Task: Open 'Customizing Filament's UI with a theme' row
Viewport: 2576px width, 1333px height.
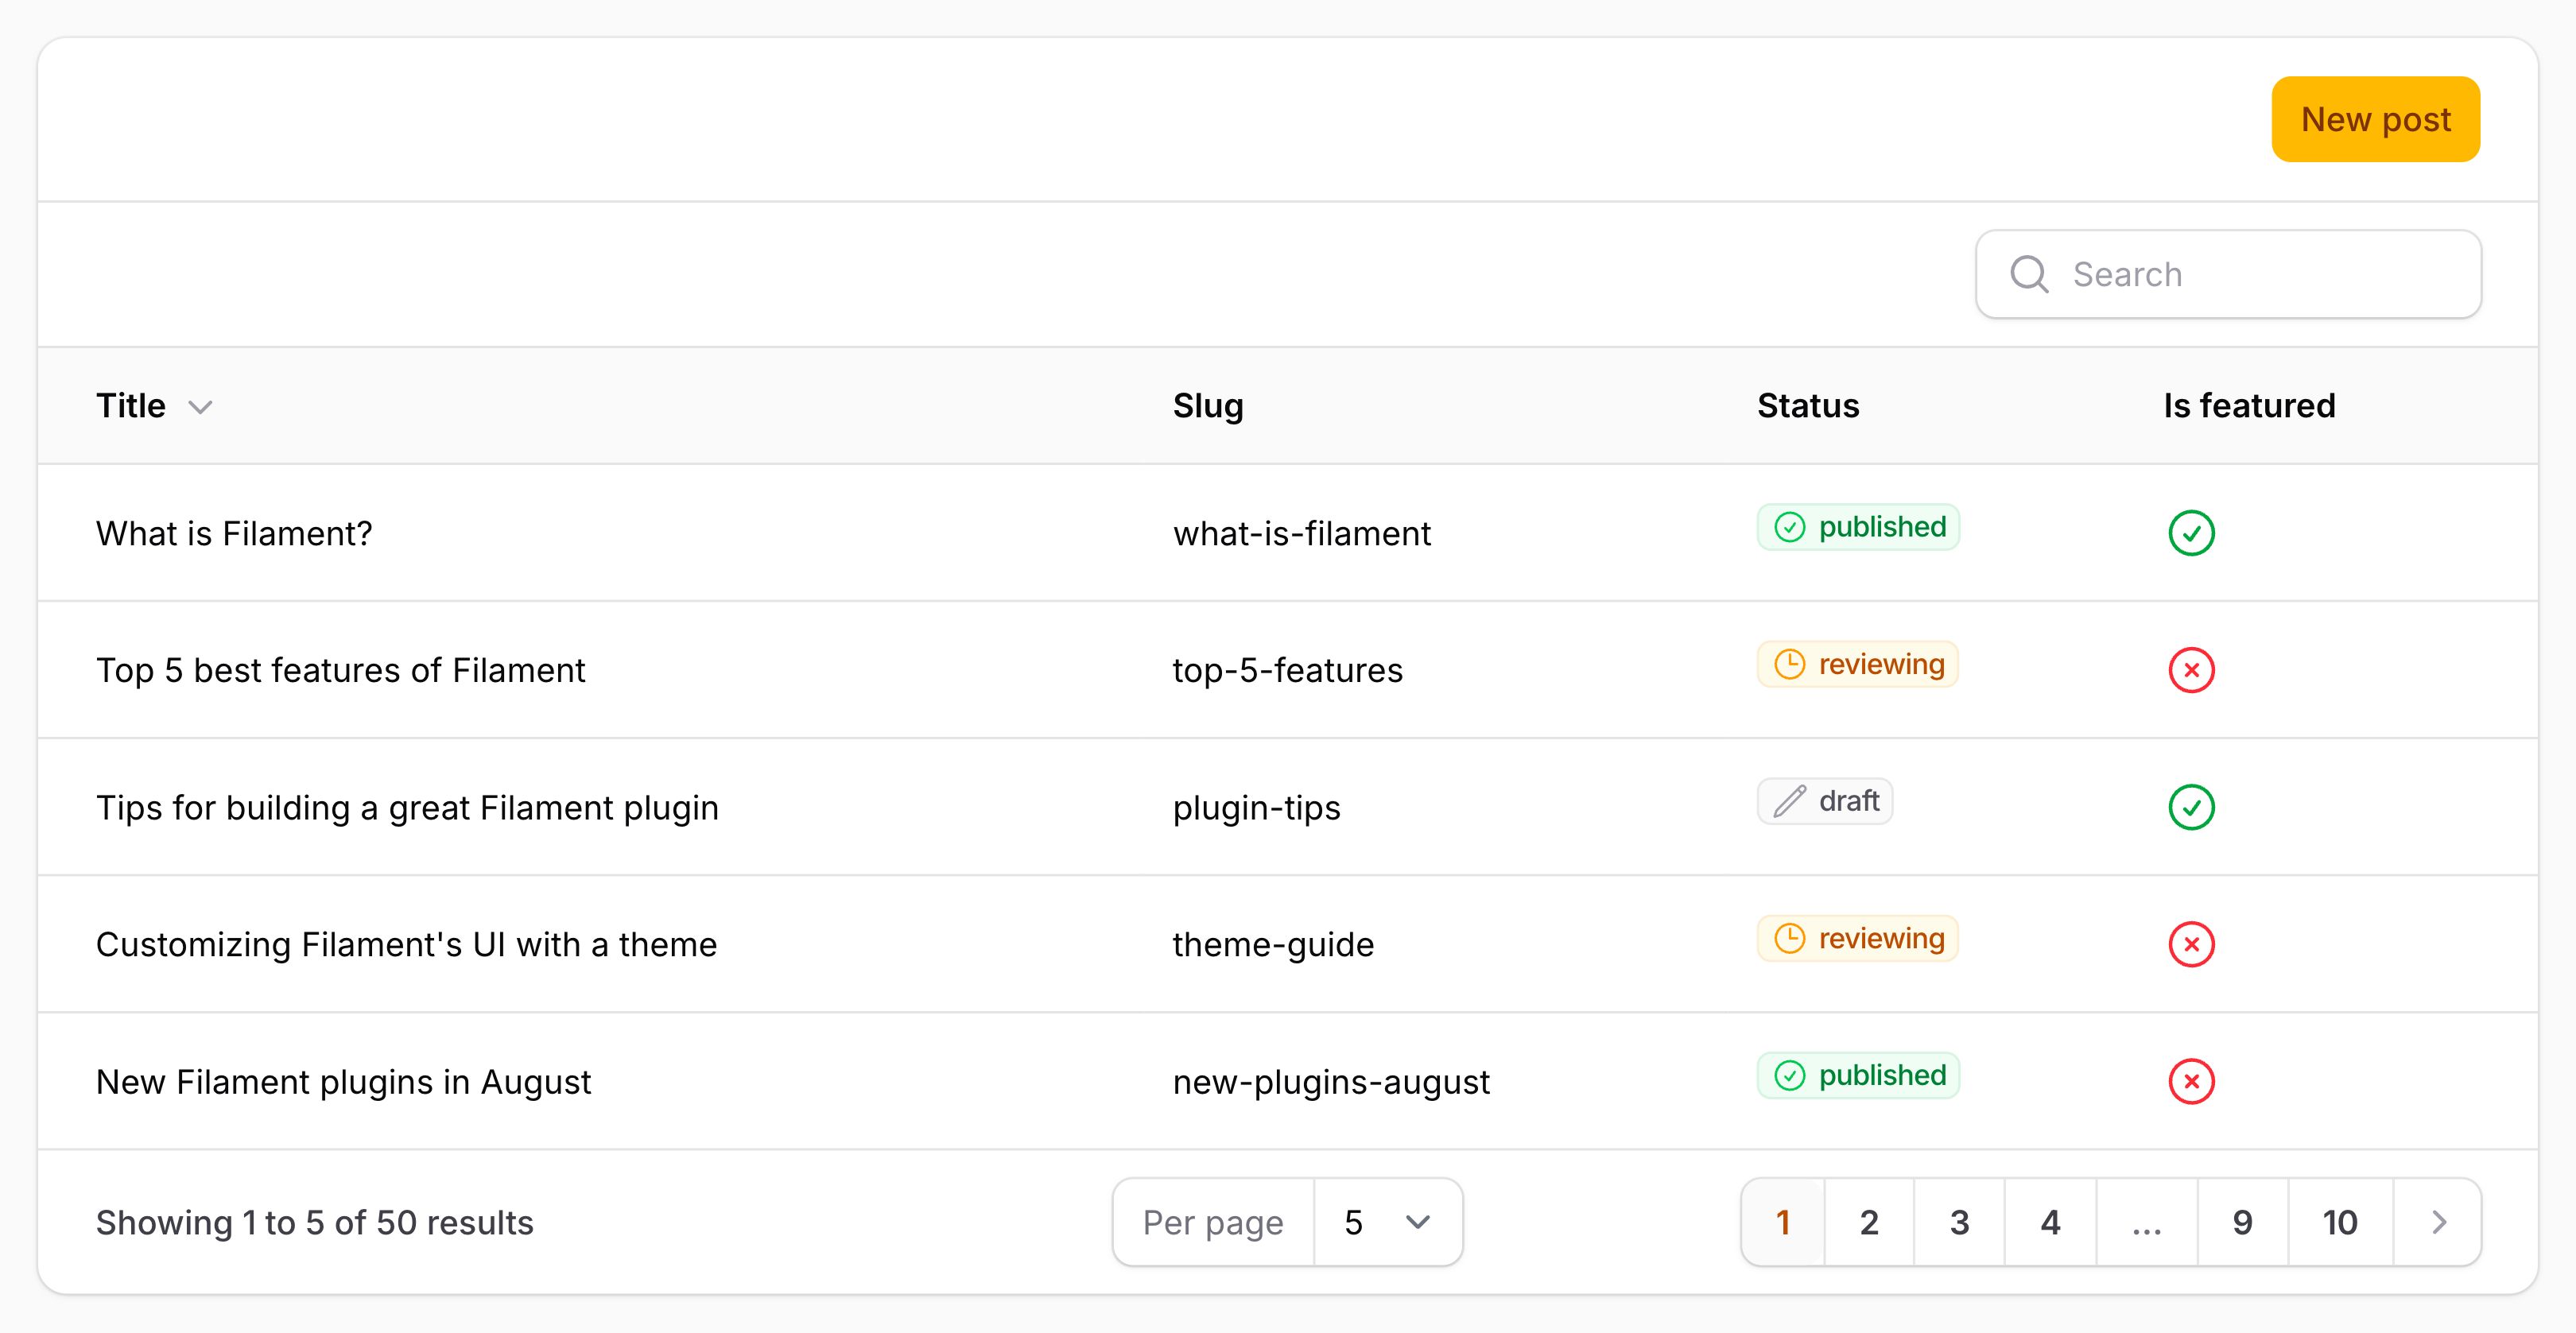Action: 406,944
